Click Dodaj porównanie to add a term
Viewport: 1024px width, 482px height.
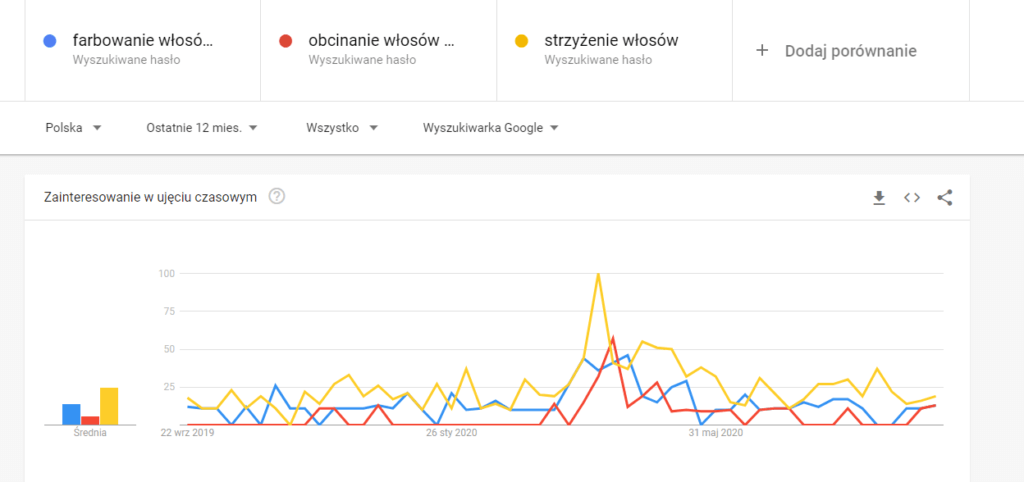tap(850, 51)
